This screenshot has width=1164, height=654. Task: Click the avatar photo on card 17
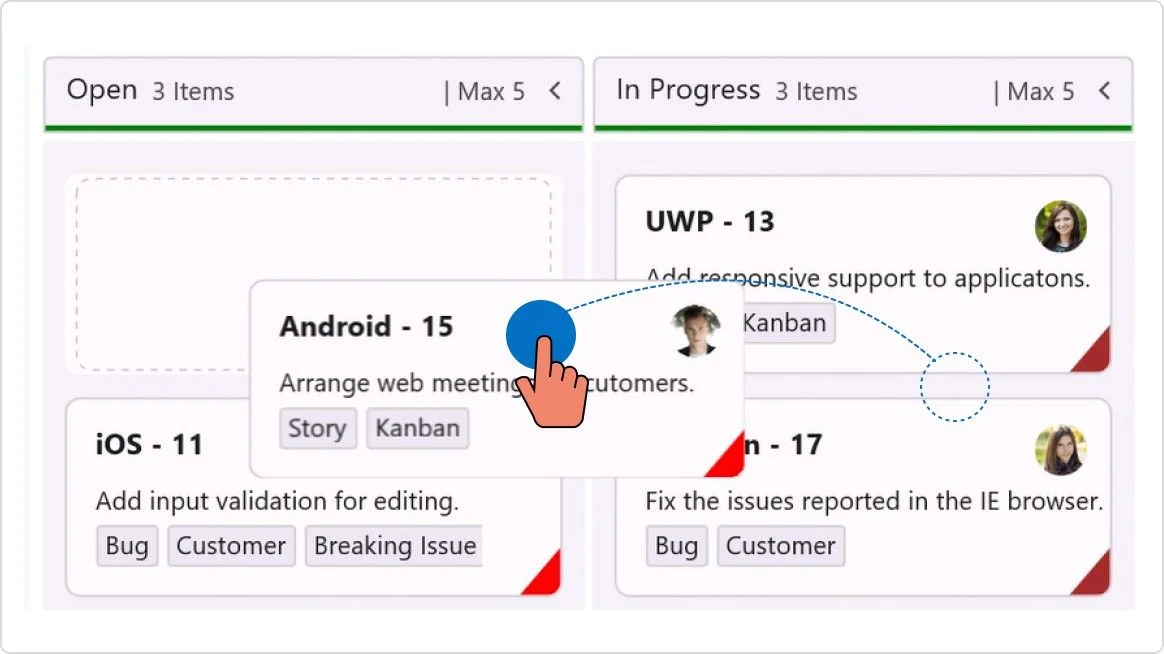[x=1060, y=450]
